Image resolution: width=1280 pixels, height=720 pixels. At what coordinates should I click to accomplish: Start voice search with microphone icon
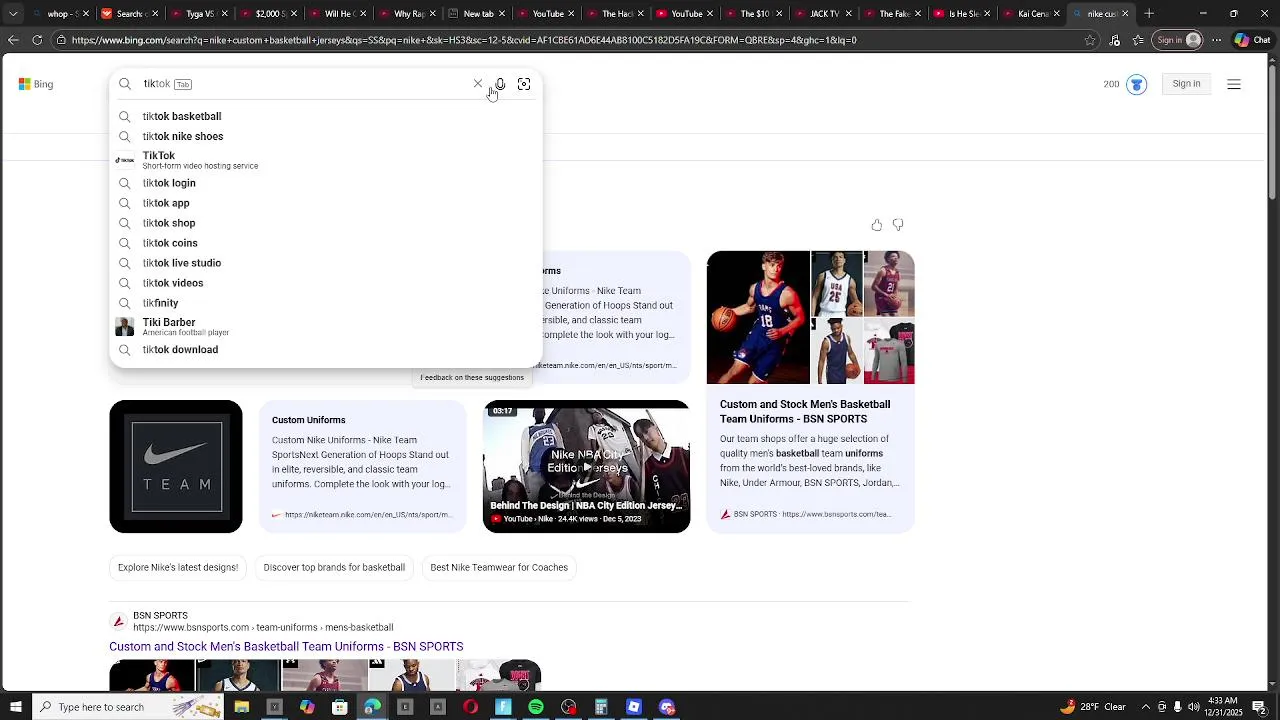(500, 84)
